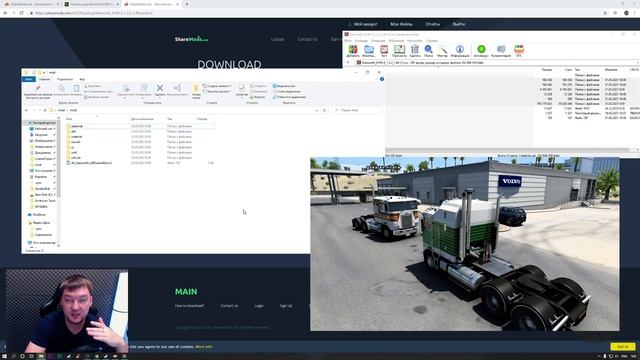Open WinRAR's Help menu
The width and height of the screenshot is (640, 360).
[431, 41]
